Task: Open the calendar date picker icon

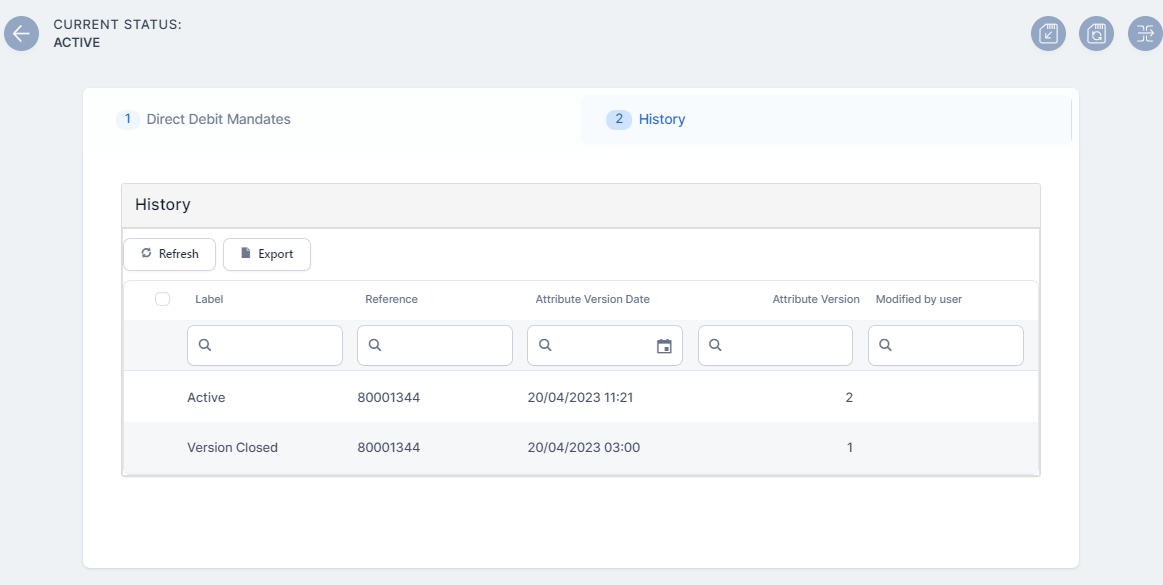Action: tap(664, 346)
